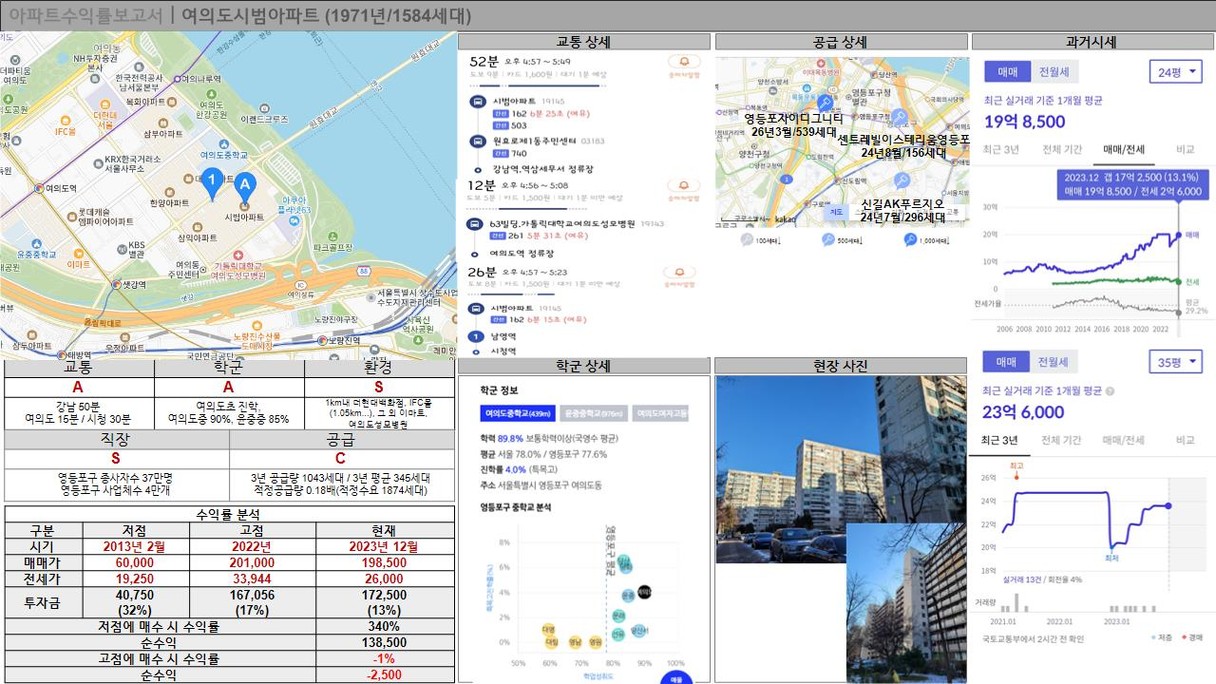Click the IFC몰 marker on the map

point(65,121)
